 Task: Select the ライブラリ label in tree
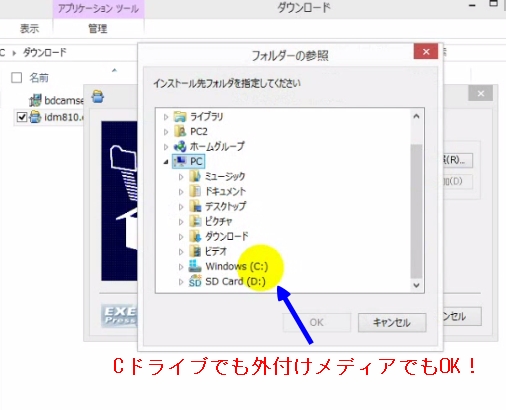(207, 116)
